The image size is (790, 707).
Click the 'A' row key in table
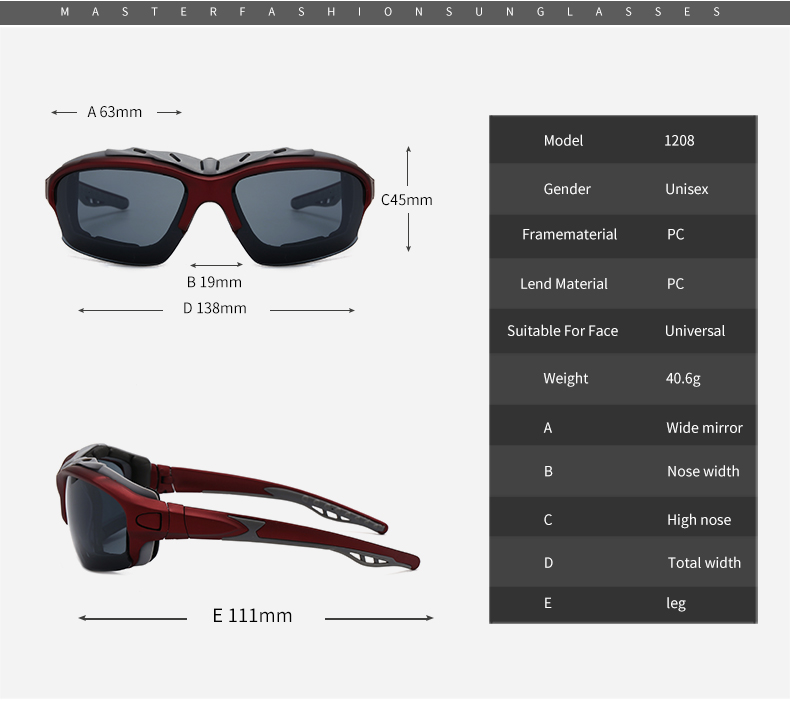click(x=548, y=428)
